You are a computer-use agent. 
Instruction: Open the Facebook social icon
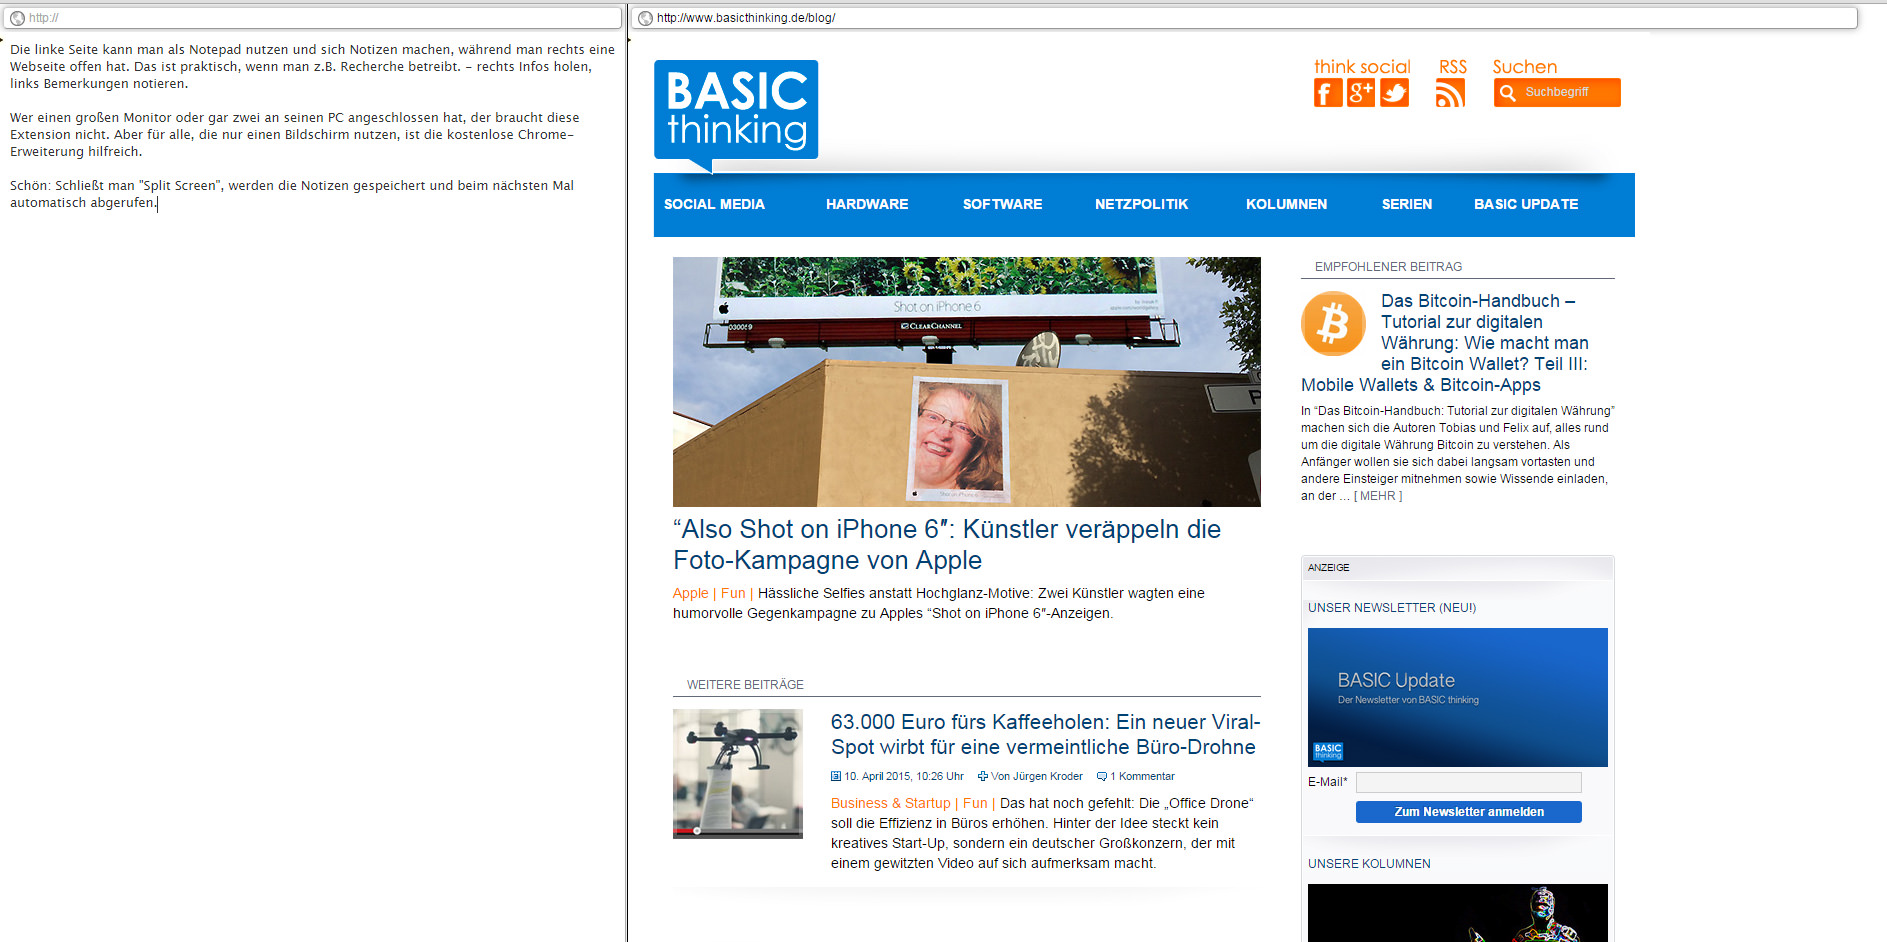click(x=1328, y=93)
